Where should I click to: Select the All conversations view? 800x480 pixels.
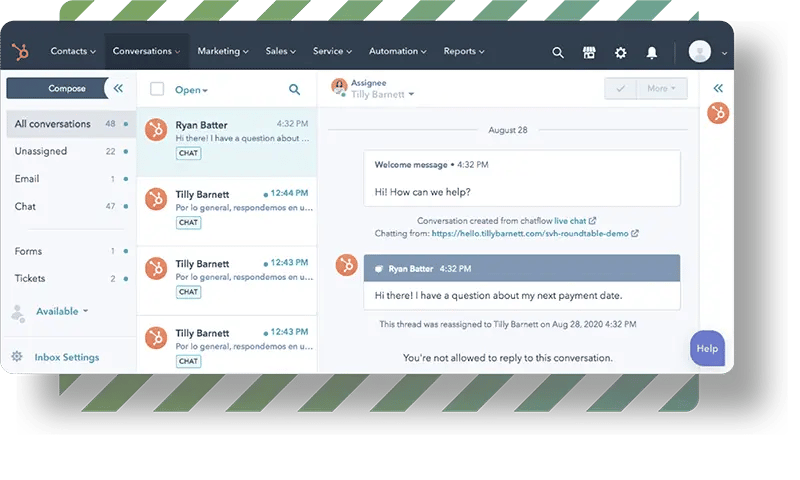[71, 124]
